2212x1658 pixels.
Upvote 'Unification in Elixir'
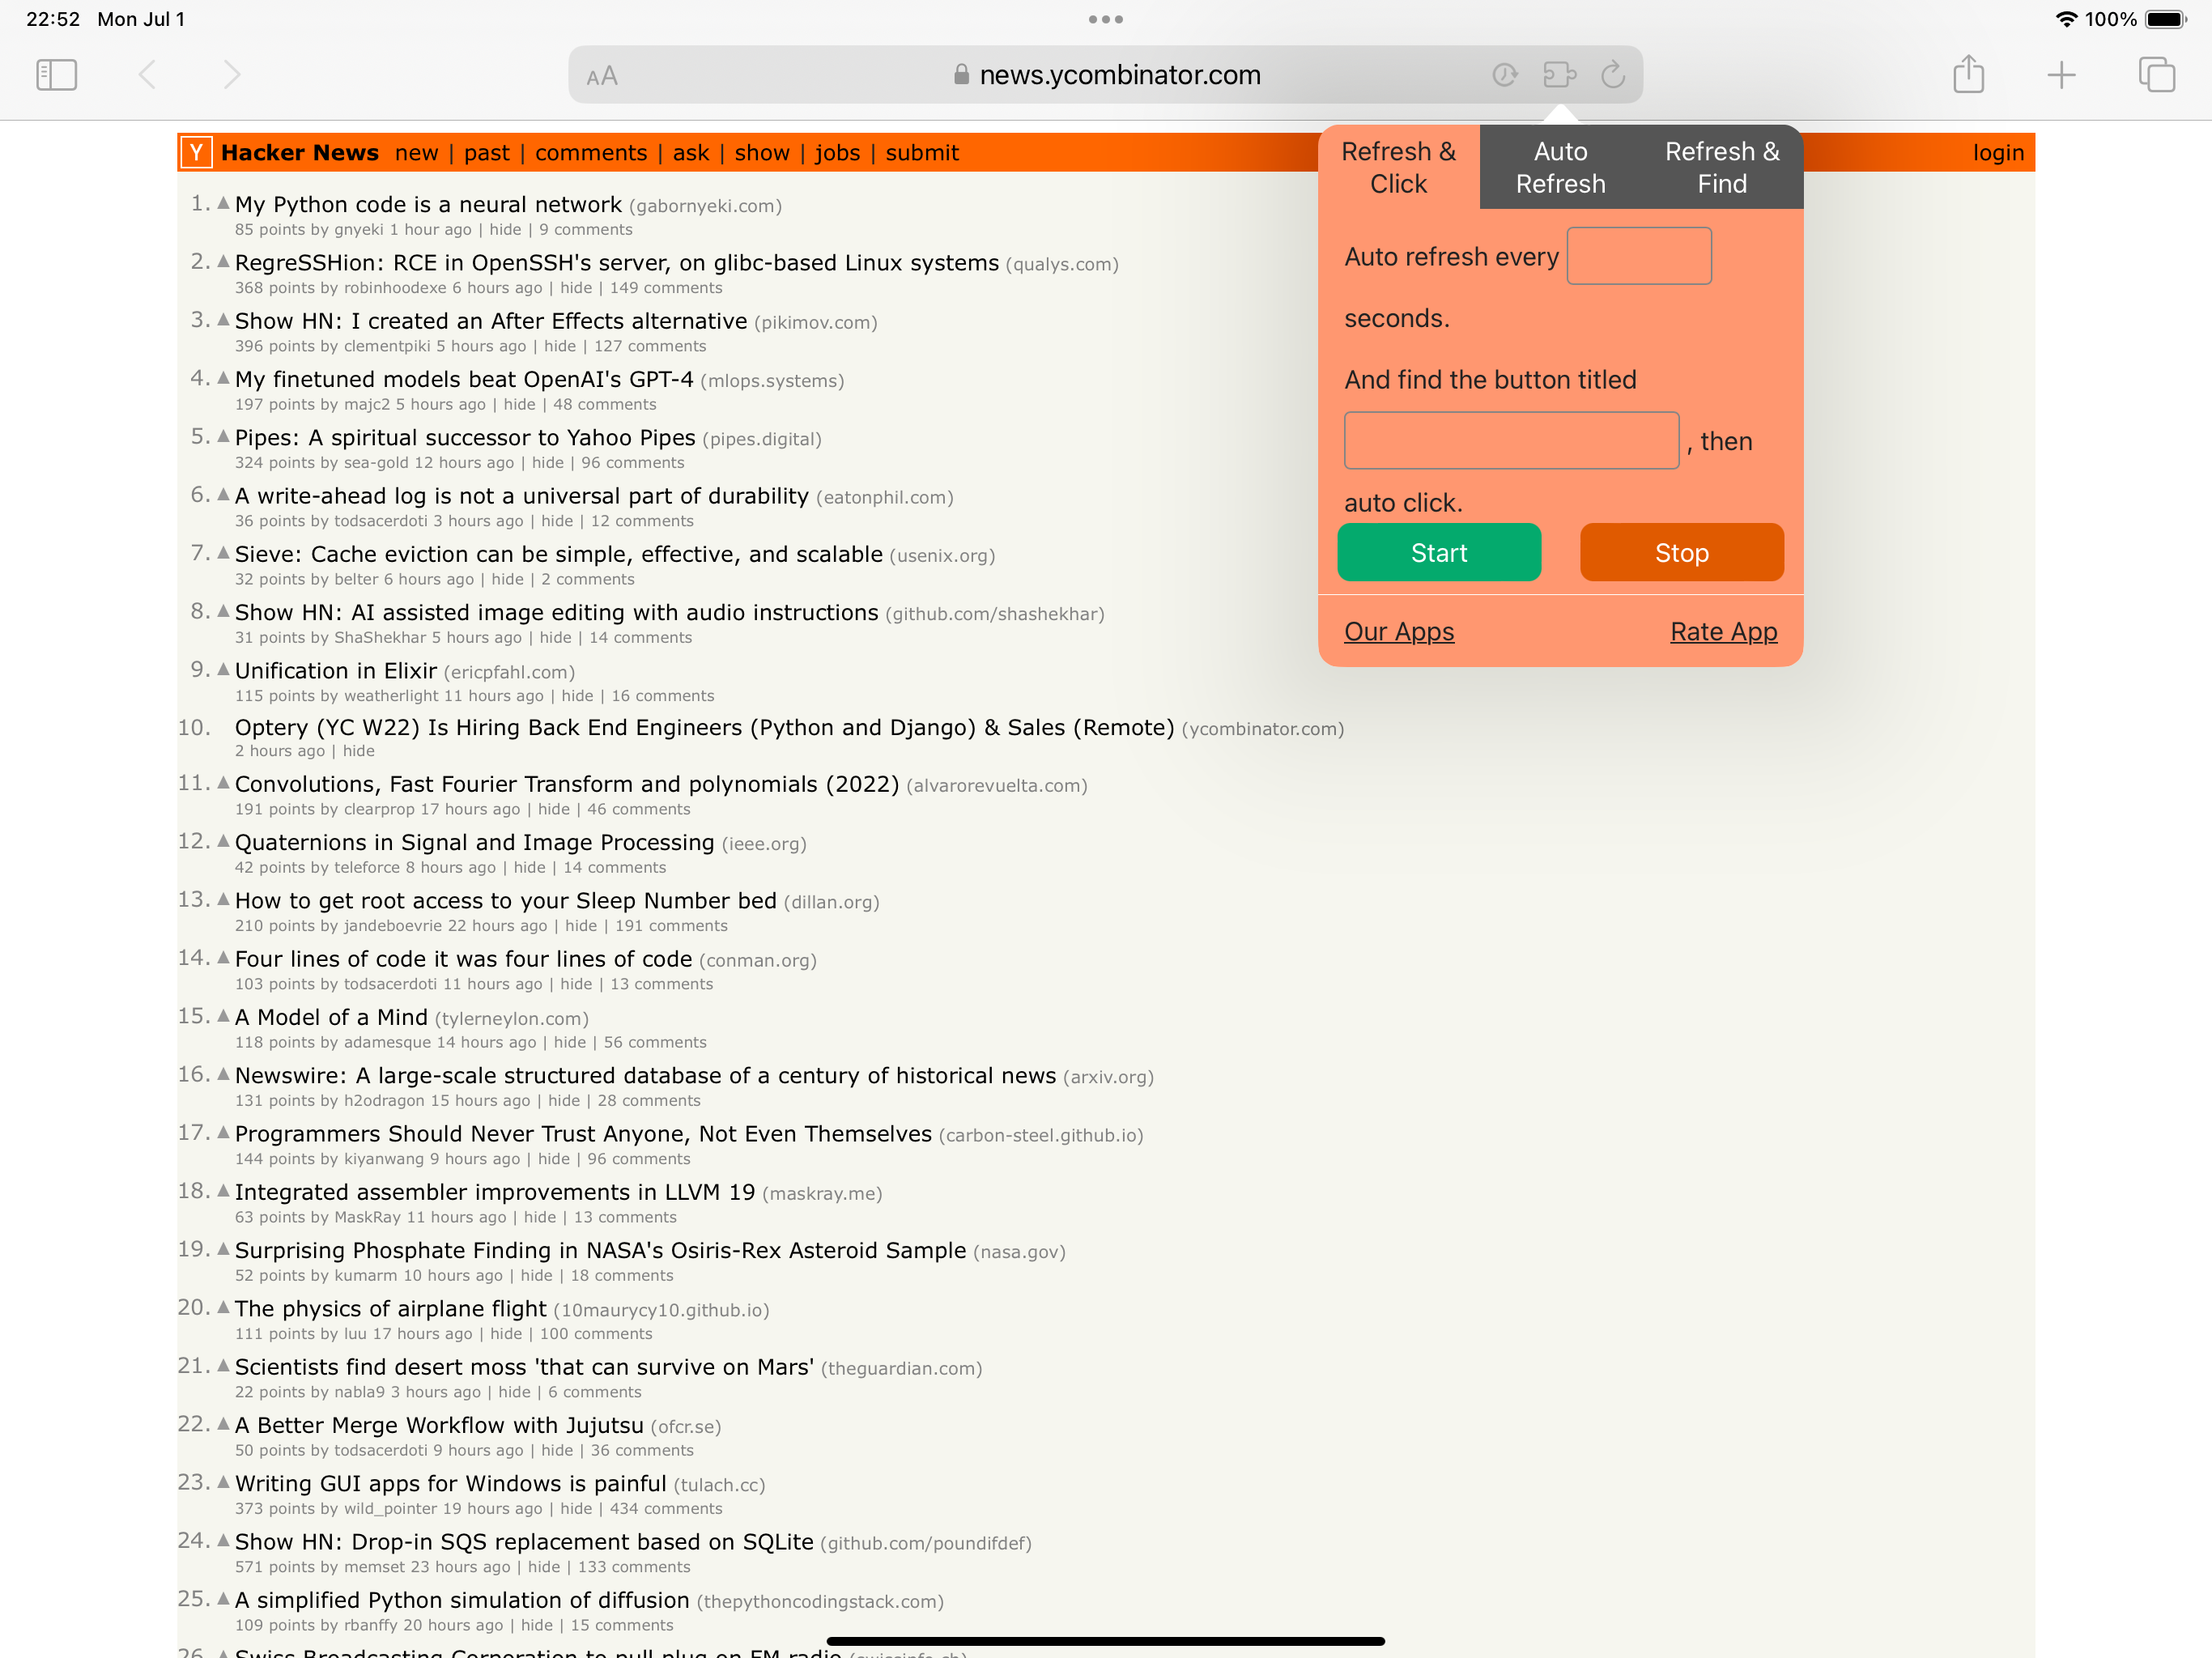pyautogui.click(x=223, y=669)
